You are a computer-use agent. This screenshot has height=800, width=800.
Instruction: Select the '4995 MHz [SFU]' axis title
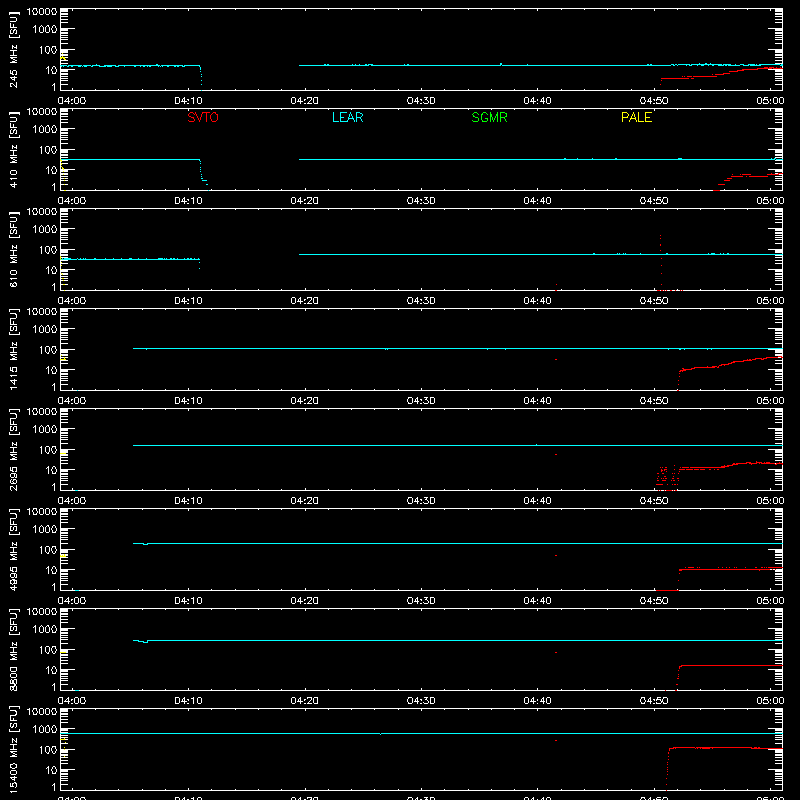point(13,549)
